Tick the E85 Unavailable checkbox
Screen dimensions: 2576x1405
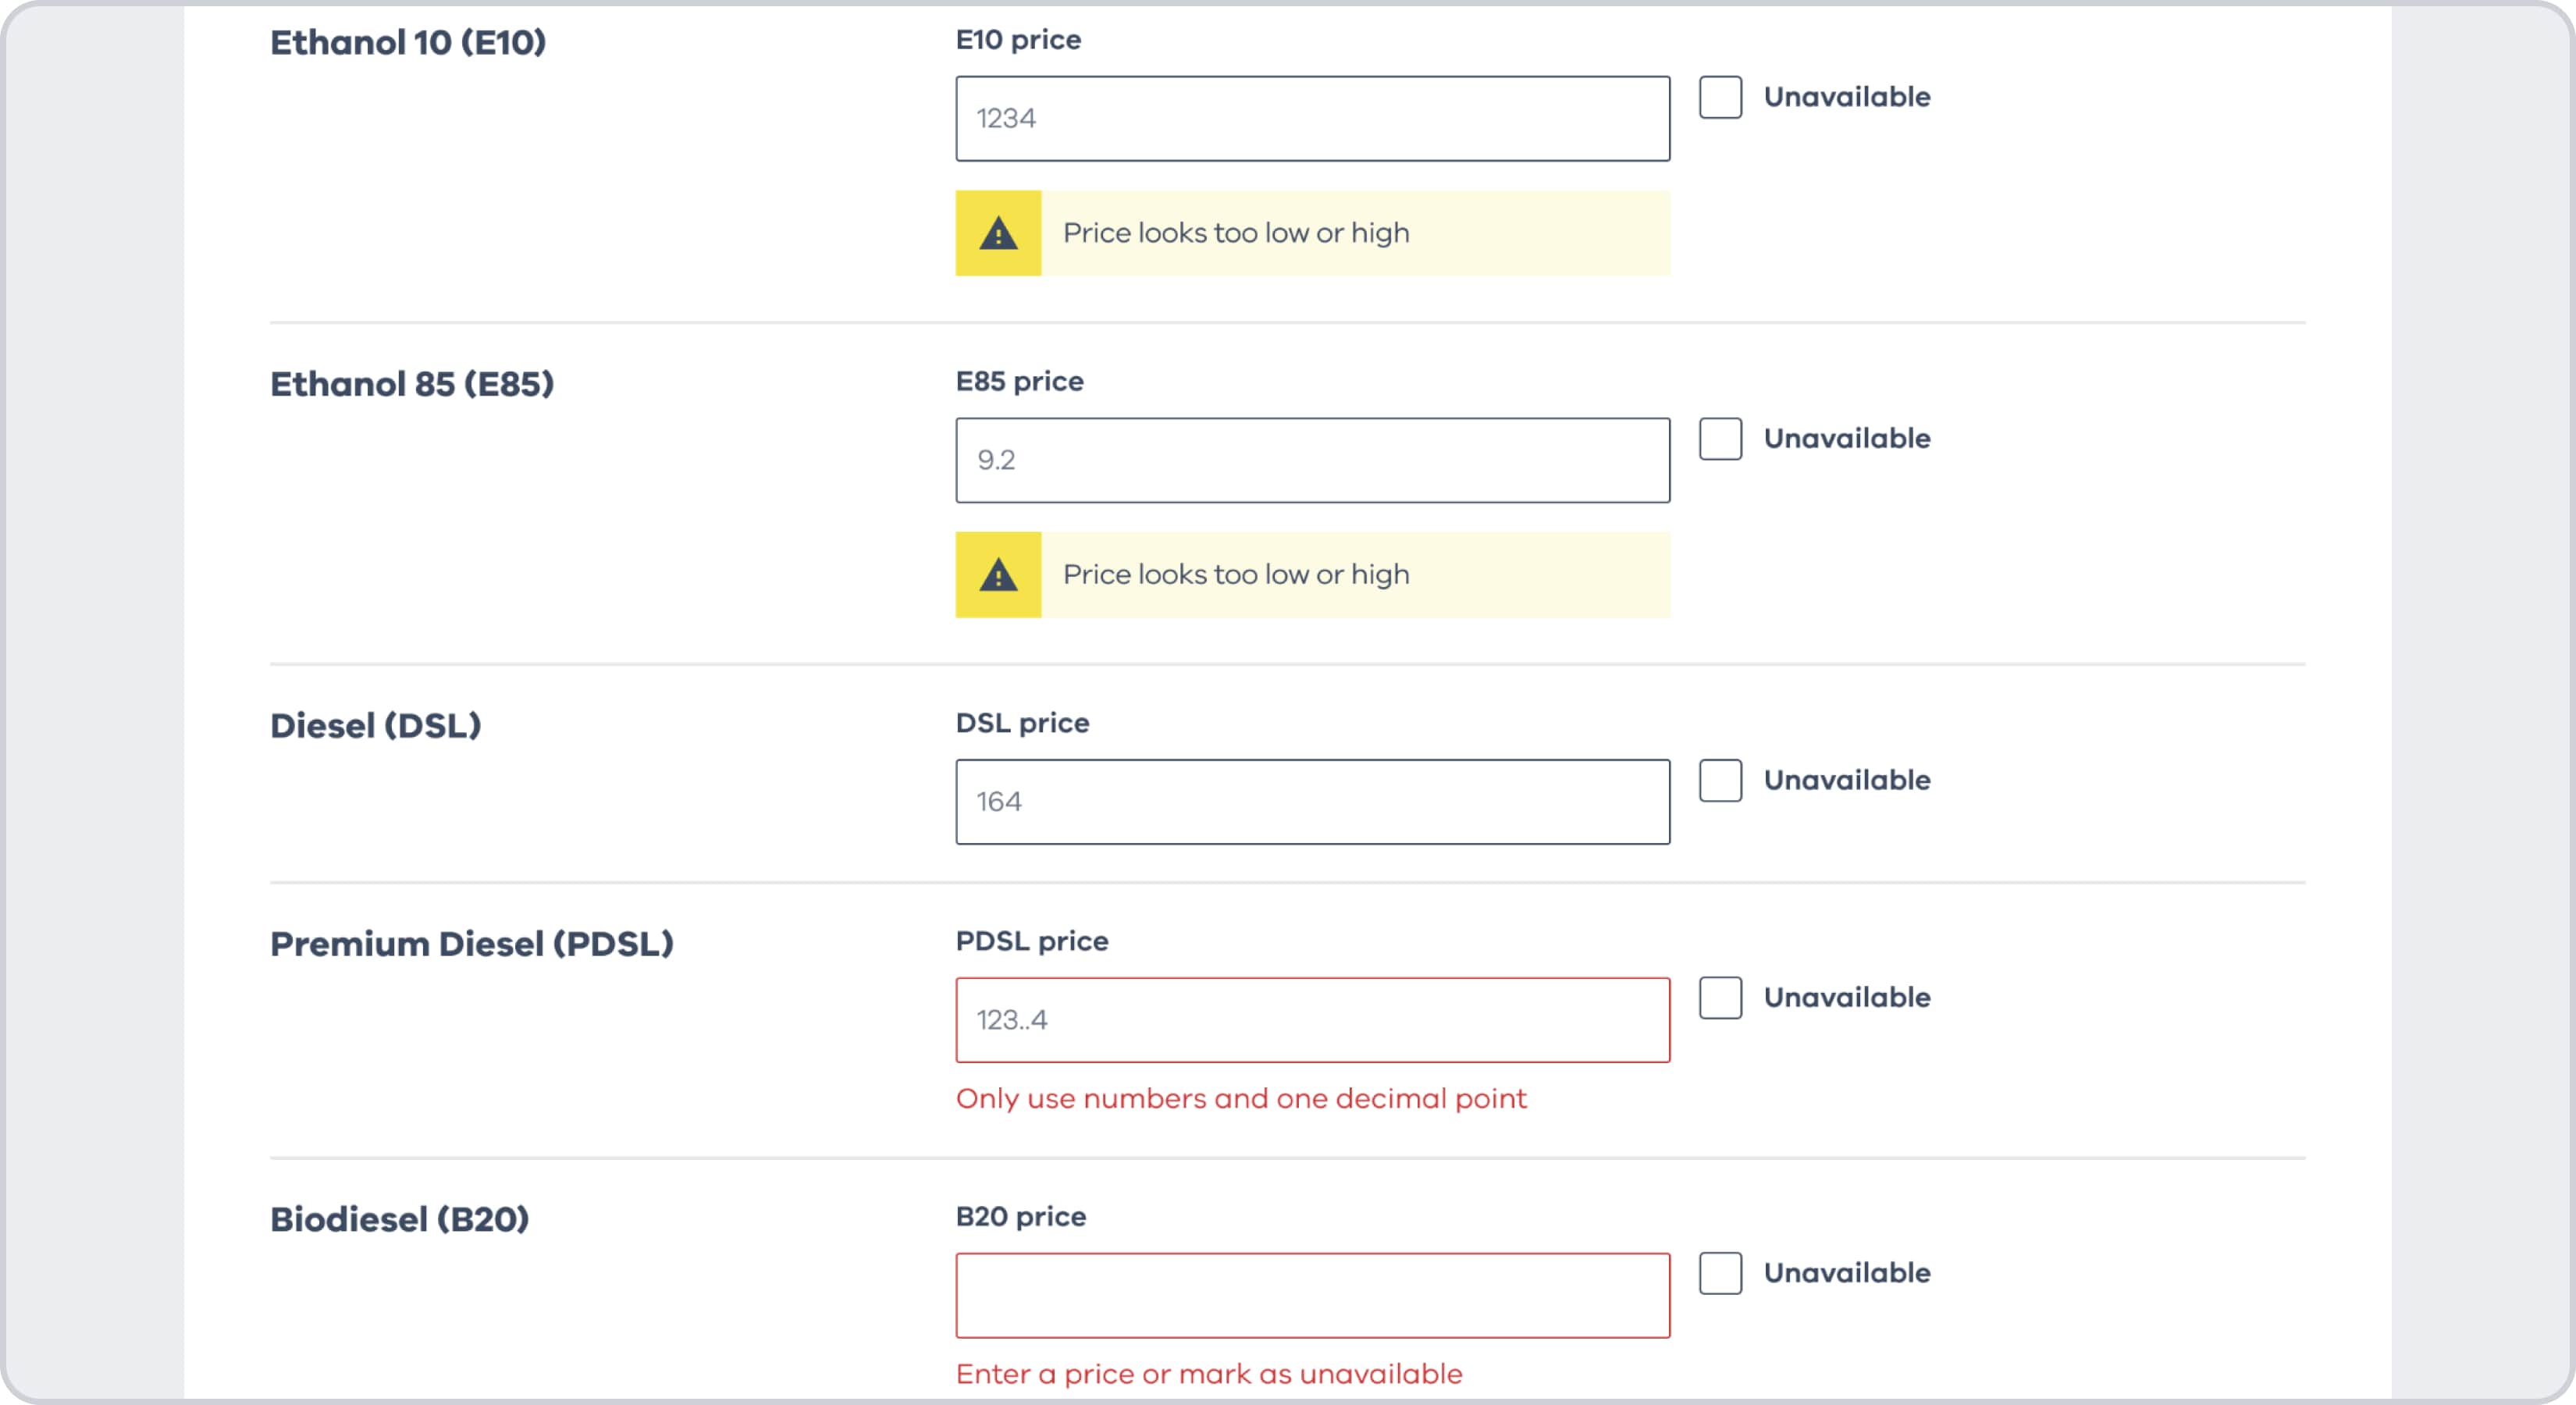pos(1720,439)
